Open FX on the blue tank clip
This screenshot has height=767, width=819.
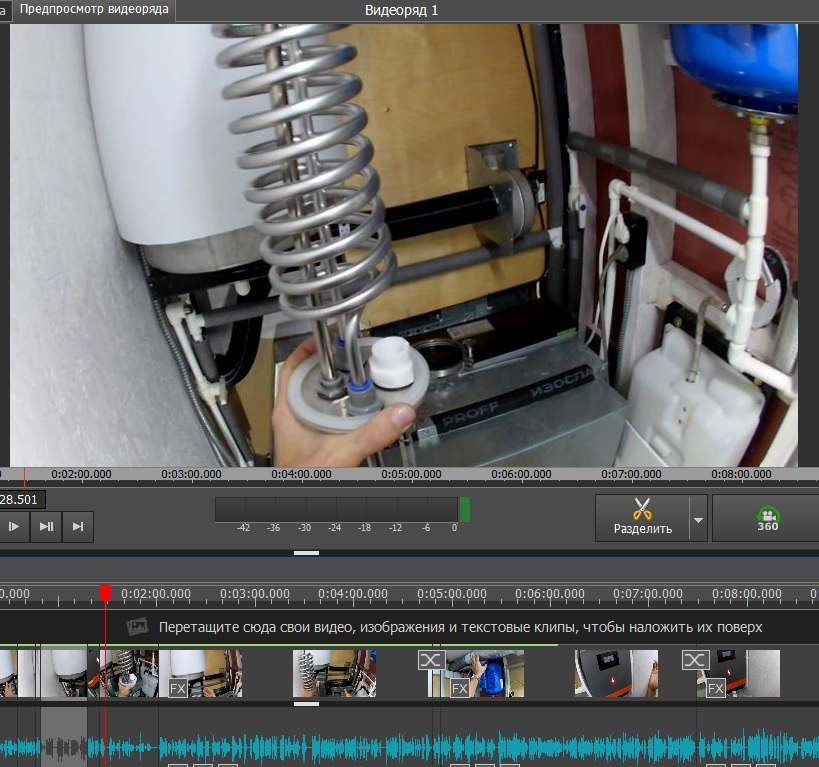pyautogui.click(x=459, y=688)
